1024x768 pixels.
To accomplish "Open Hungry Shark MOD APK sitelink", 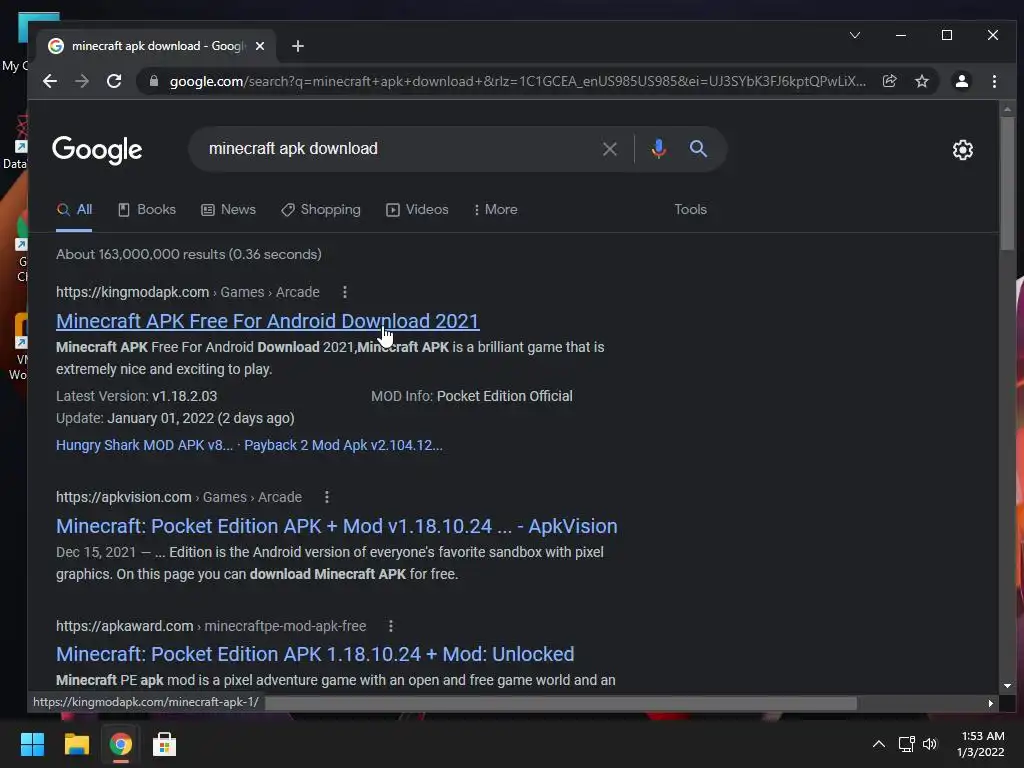I will point(144,445).
